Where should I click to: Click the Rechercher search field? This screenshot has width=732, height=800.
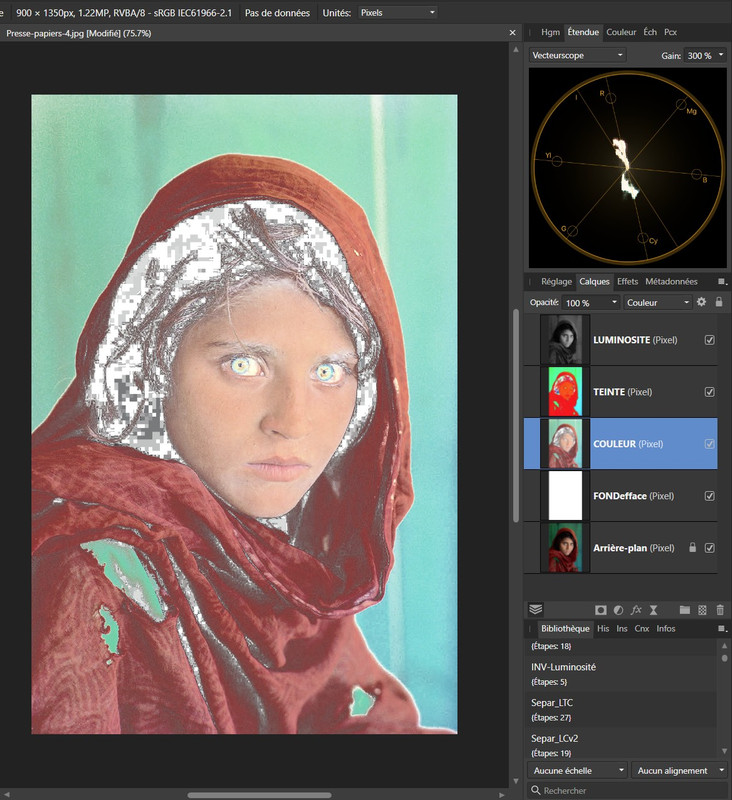(627, 790)
